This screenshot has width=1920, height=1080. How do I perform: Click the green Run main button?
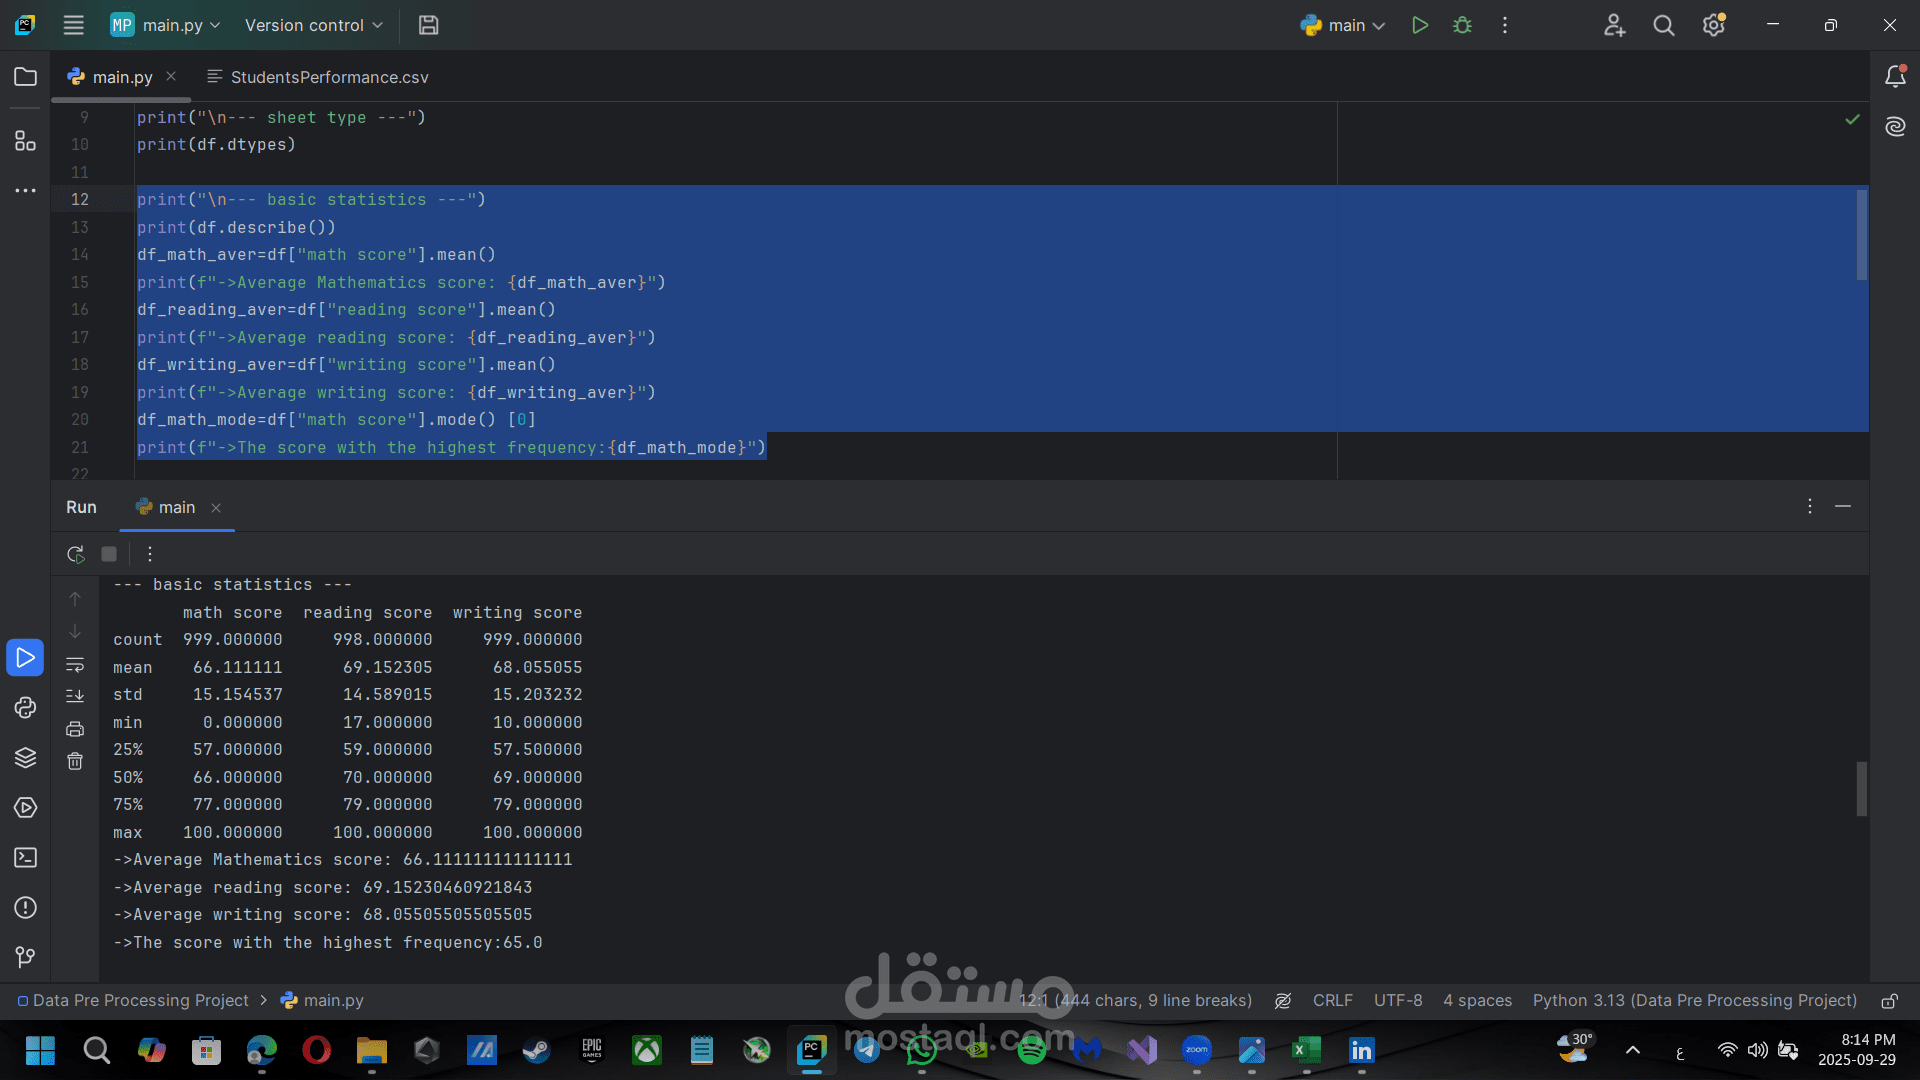click(x=1419, y=25)
